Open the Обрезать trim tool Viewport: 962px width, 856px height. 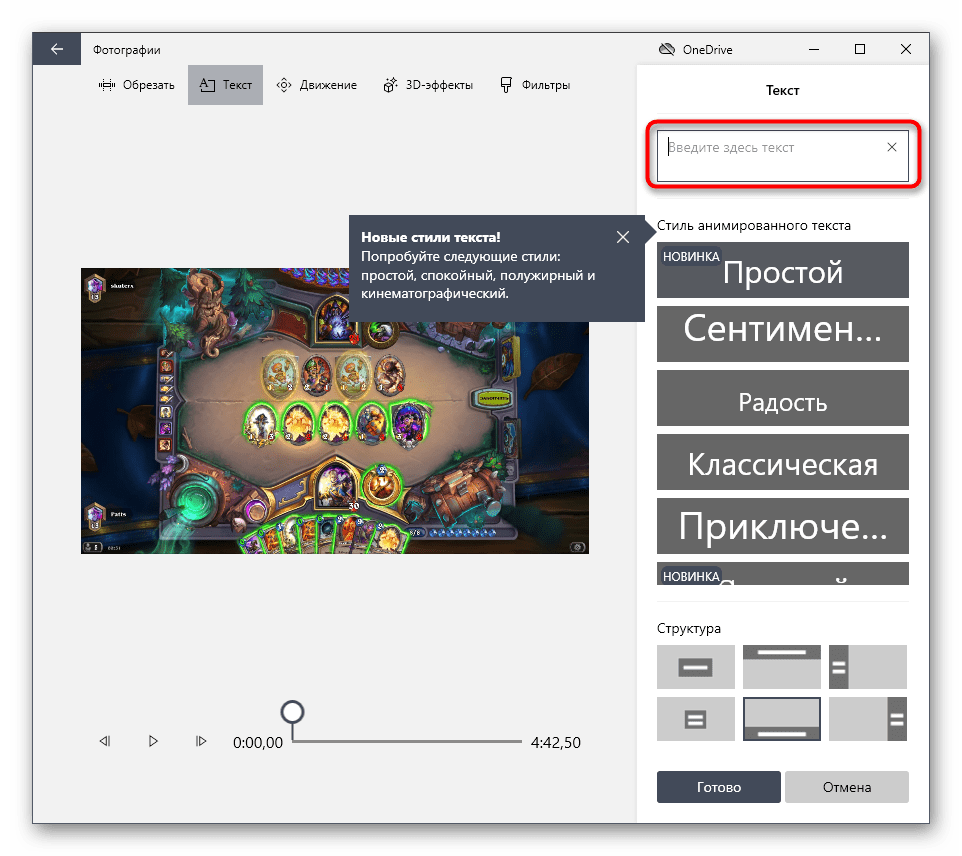pos(137,85)
